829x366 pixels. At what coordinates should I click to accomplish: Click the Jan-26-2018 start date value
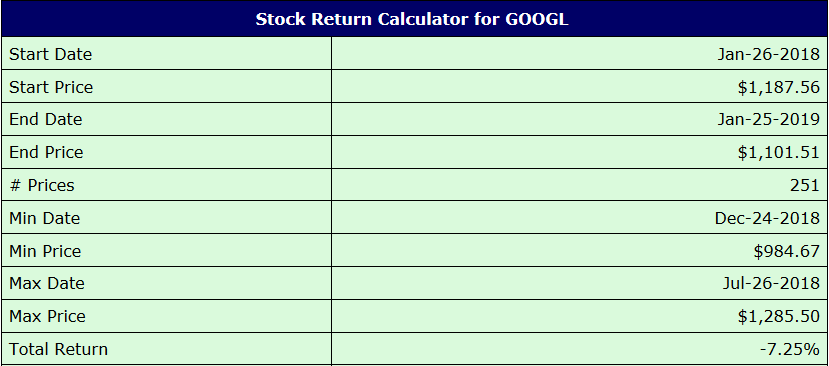click(768, 54)
